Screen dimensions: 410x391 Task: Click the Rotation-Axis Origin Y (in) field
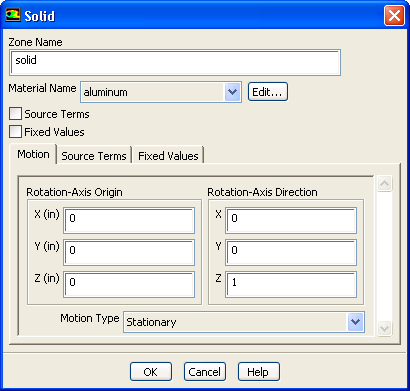point(129,252)
